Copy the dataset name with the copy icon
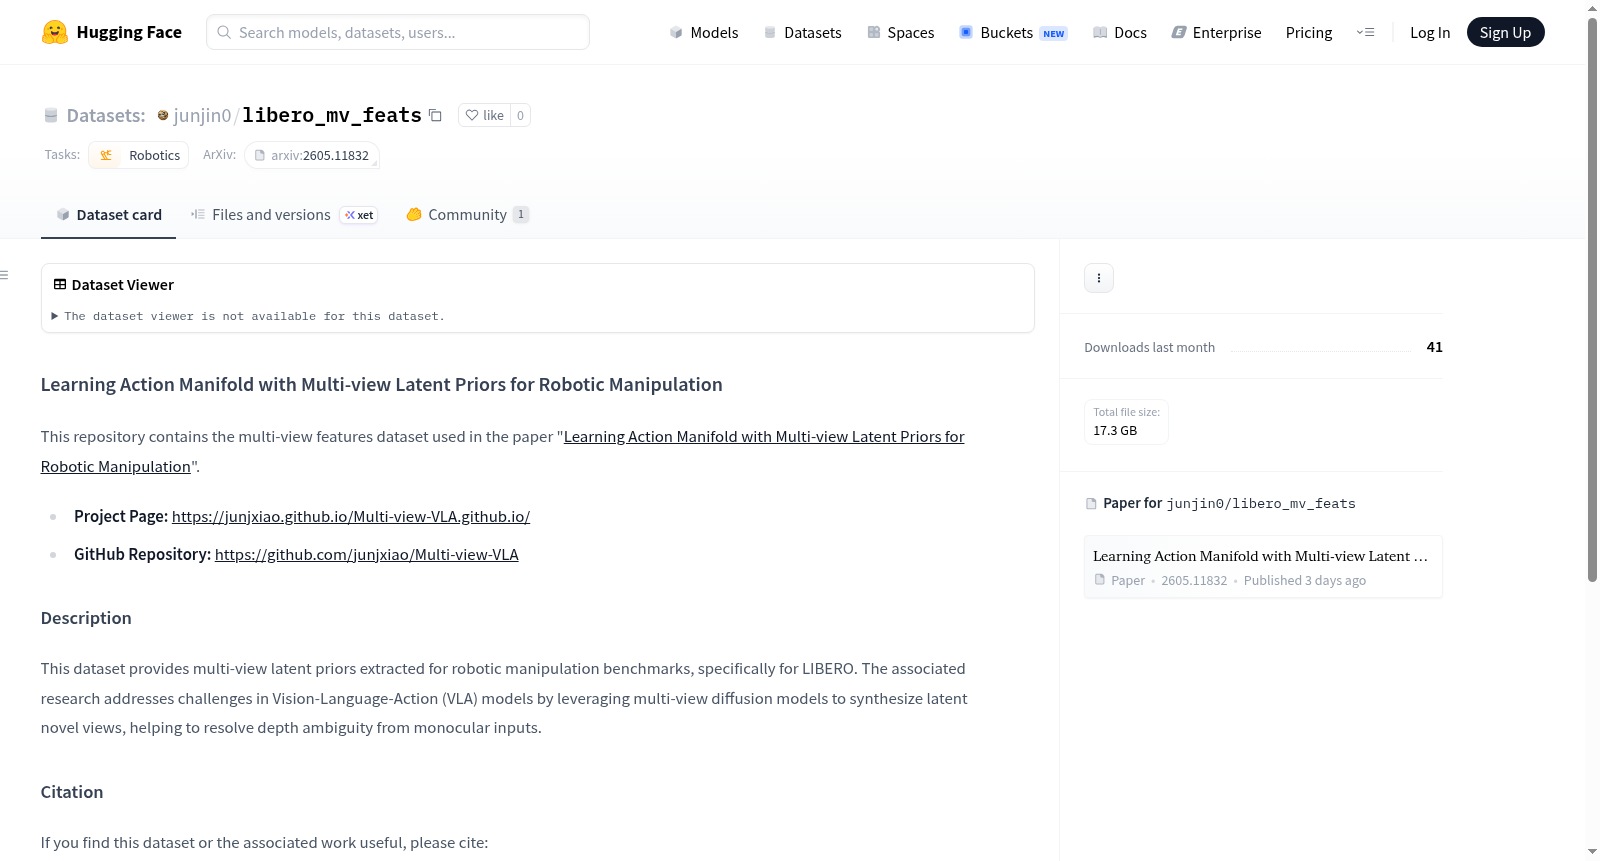 435,115
